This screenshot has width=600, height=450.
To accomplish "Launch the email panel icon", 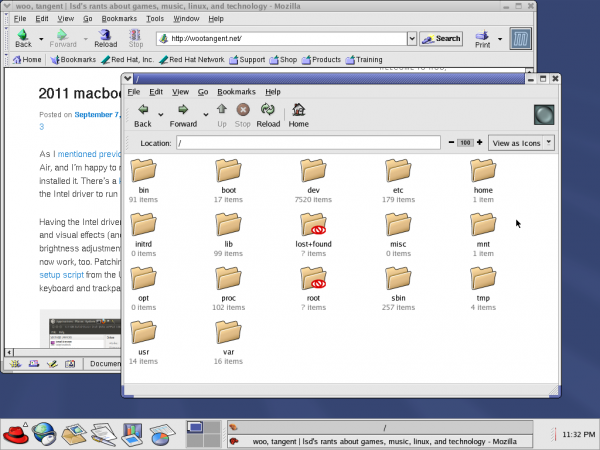I will pos(74,434).
